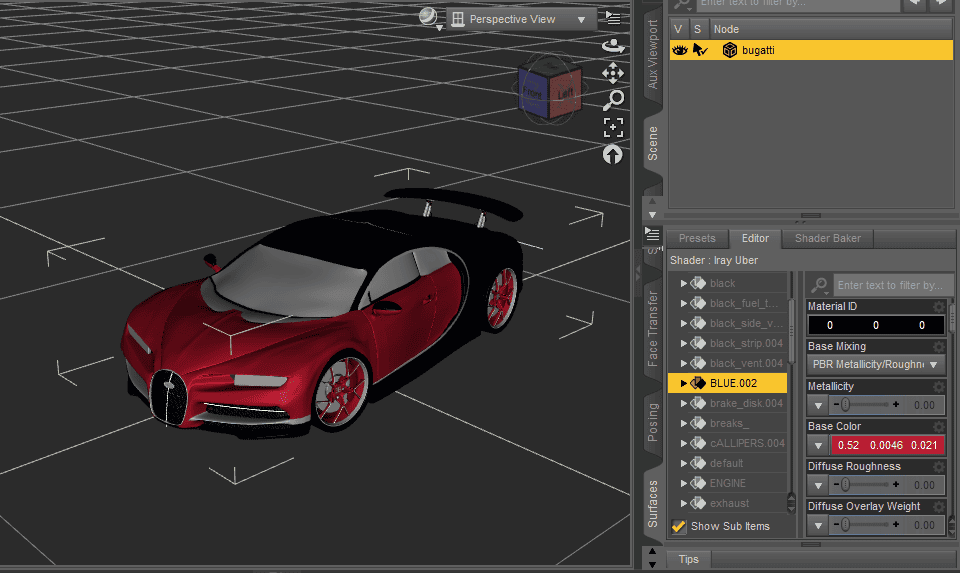
Task: Open Base Mixing PBR Metallicity/Roughness dropdown
Action: (875, 365)
